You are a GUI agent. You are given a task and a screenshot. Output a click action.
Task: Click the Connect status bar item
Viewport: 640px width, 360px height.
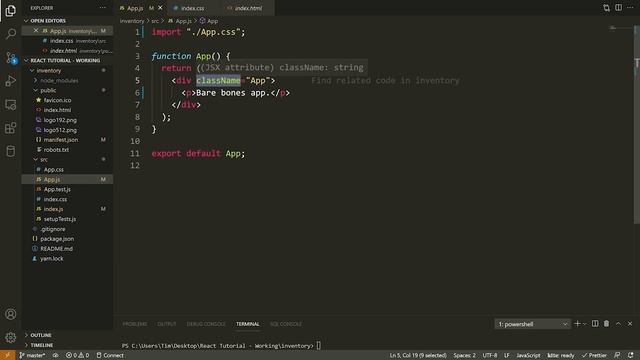pos(110,355)
